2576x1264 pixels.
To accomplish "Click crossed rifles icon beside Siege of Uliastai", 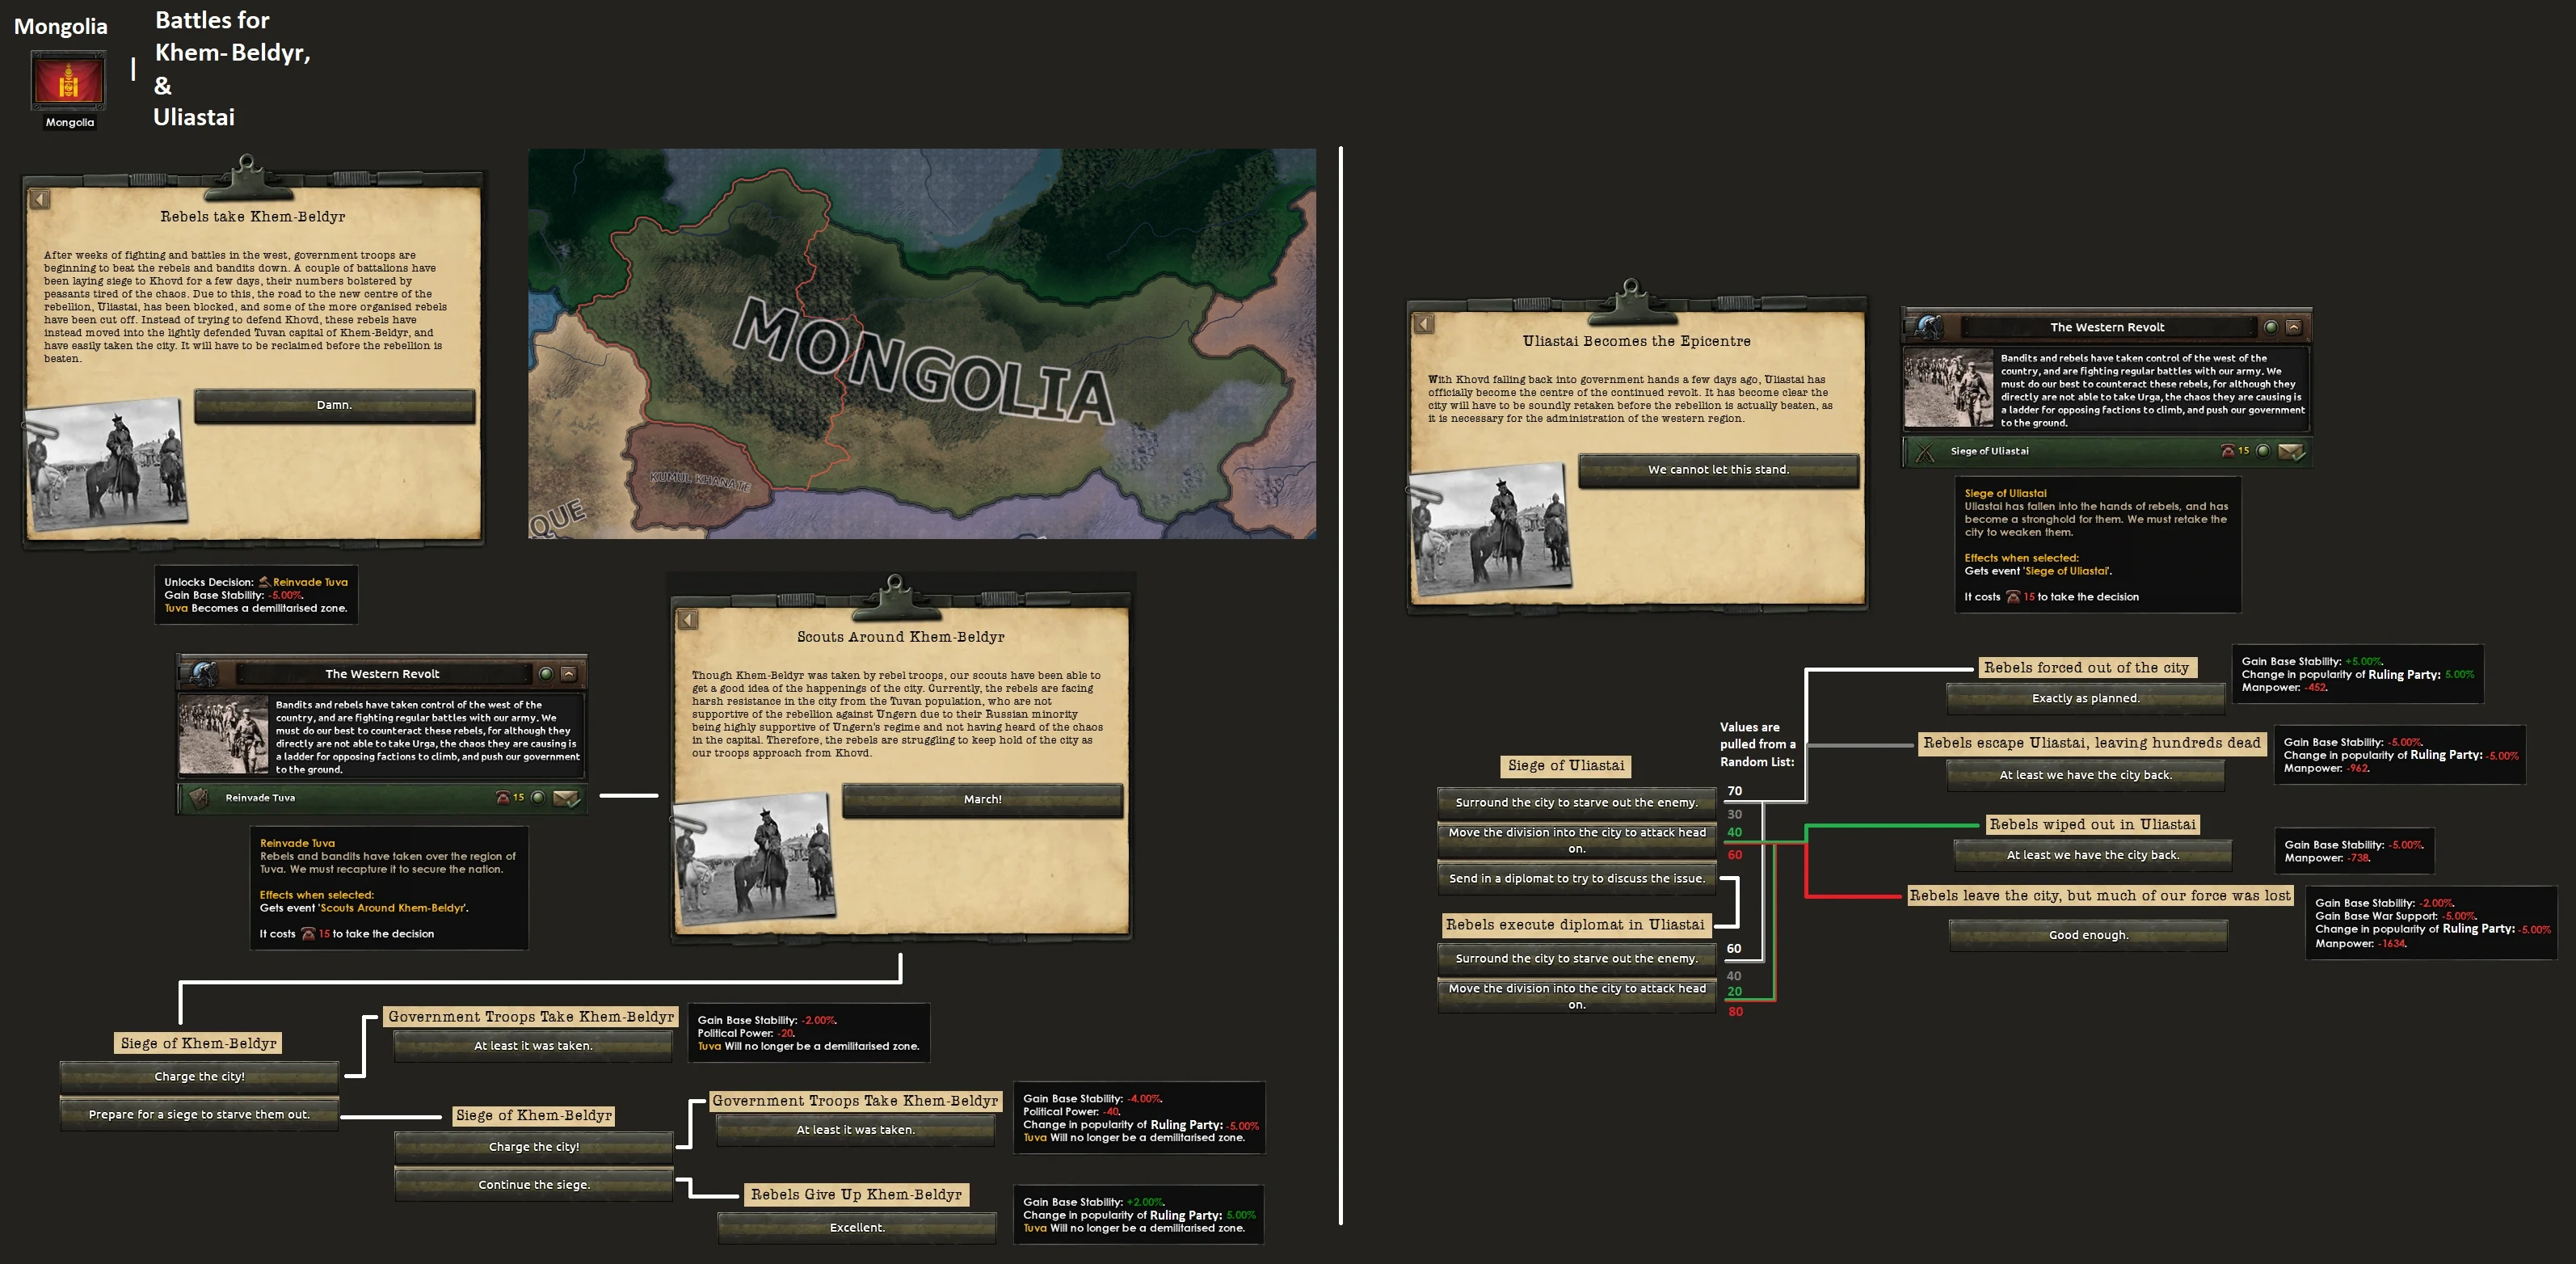I will 1925,452.
